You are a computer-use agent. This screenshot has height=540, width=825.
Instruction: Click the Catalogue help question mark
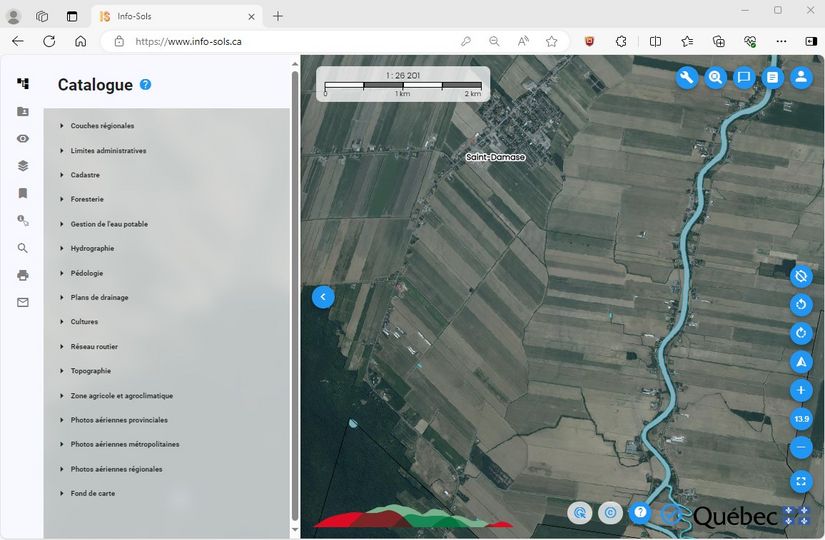coord(146,85)
